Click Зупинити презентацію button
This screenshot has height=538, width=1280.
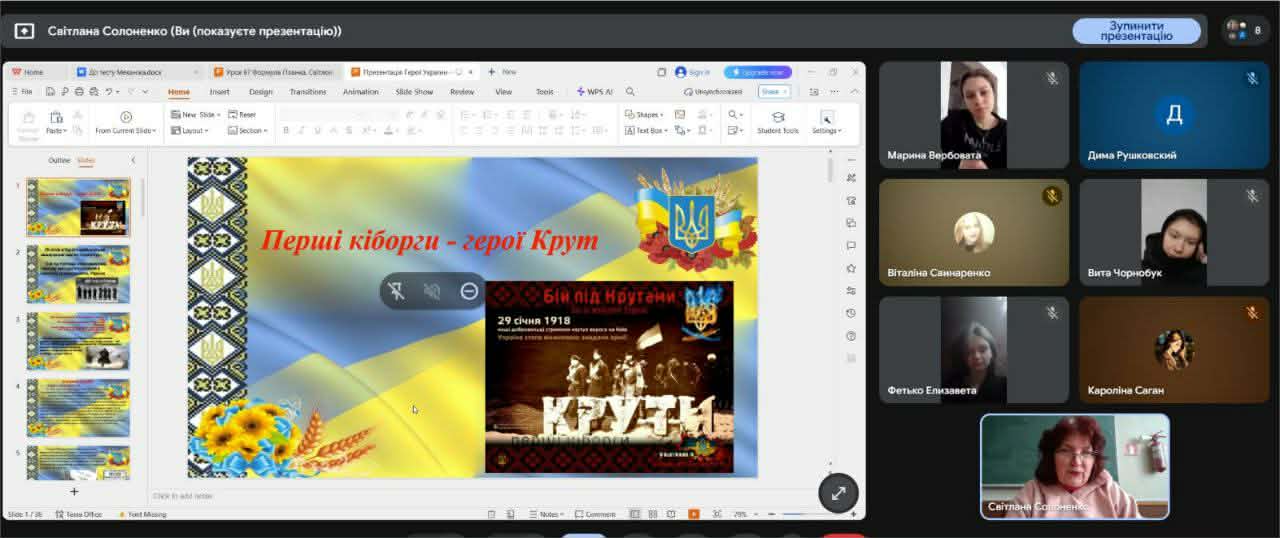1136,31
